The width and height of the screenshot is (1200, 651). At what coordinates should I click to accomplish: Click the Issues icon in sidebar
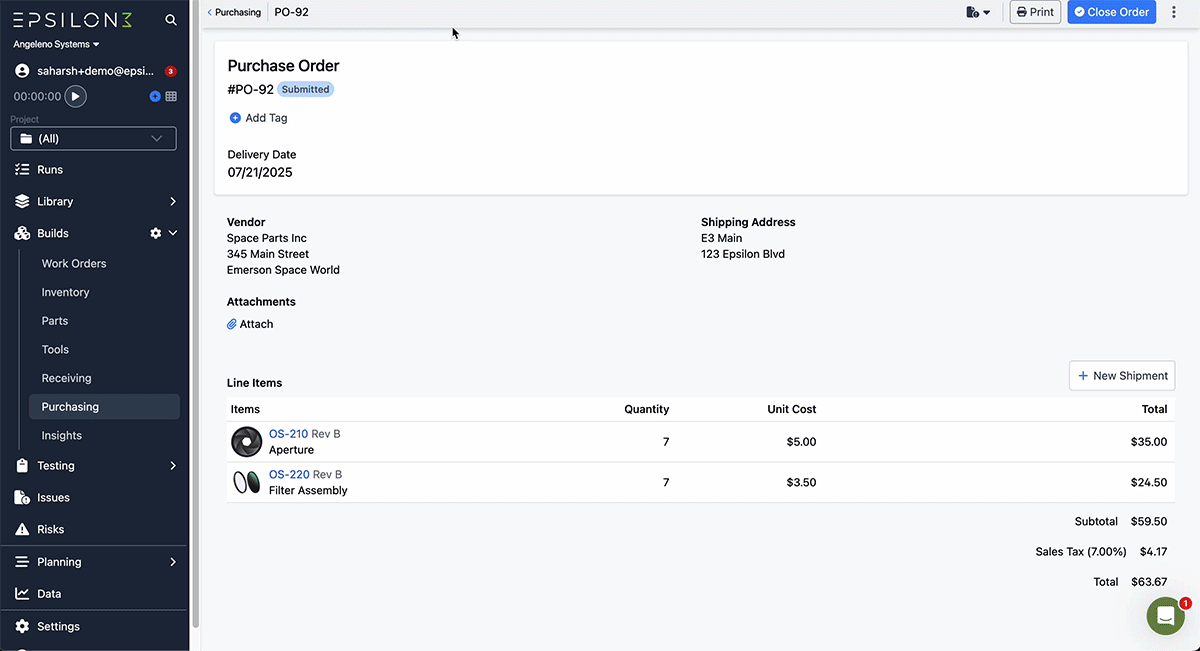pyautogui.click(x=22, y=498)
